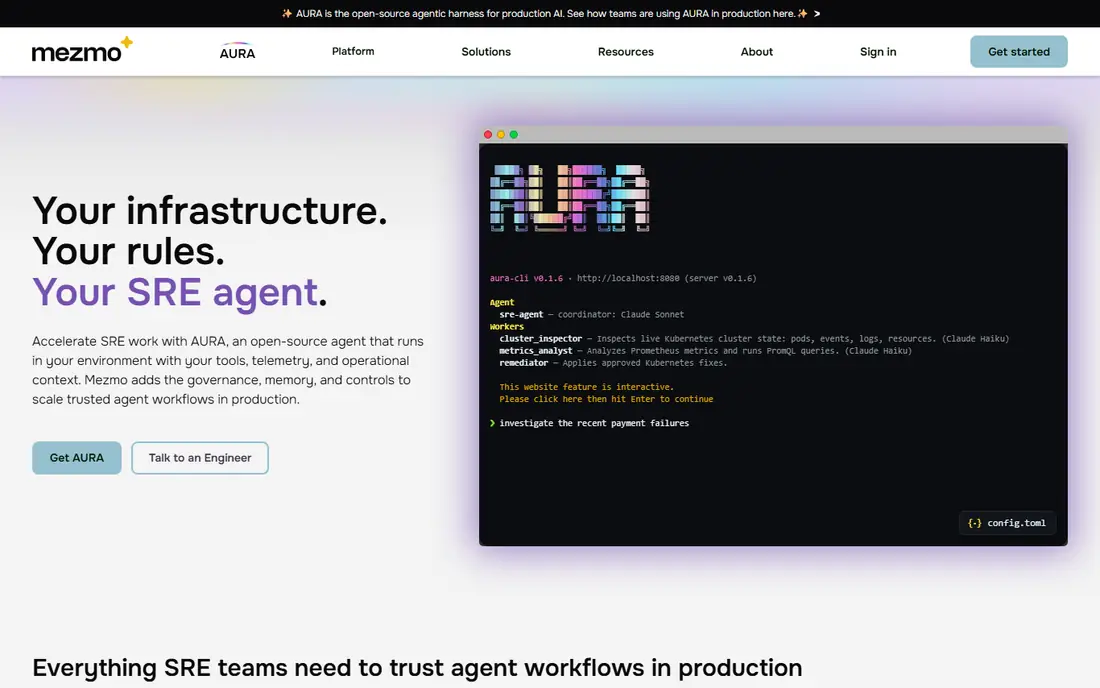Click the yellow 'Workers' label in terminal
Screen dimensions: 1100x688
pos(507,327)
